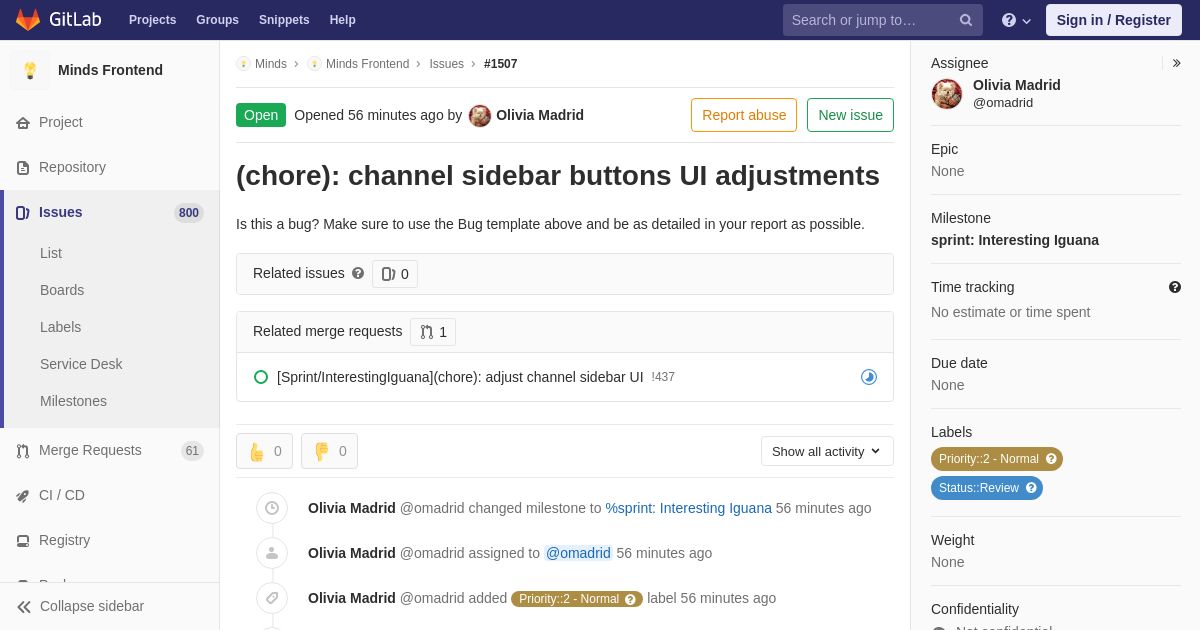Click the Status::Review label help icon
Screen dimensions: 1200x630
click(1031, 488)
